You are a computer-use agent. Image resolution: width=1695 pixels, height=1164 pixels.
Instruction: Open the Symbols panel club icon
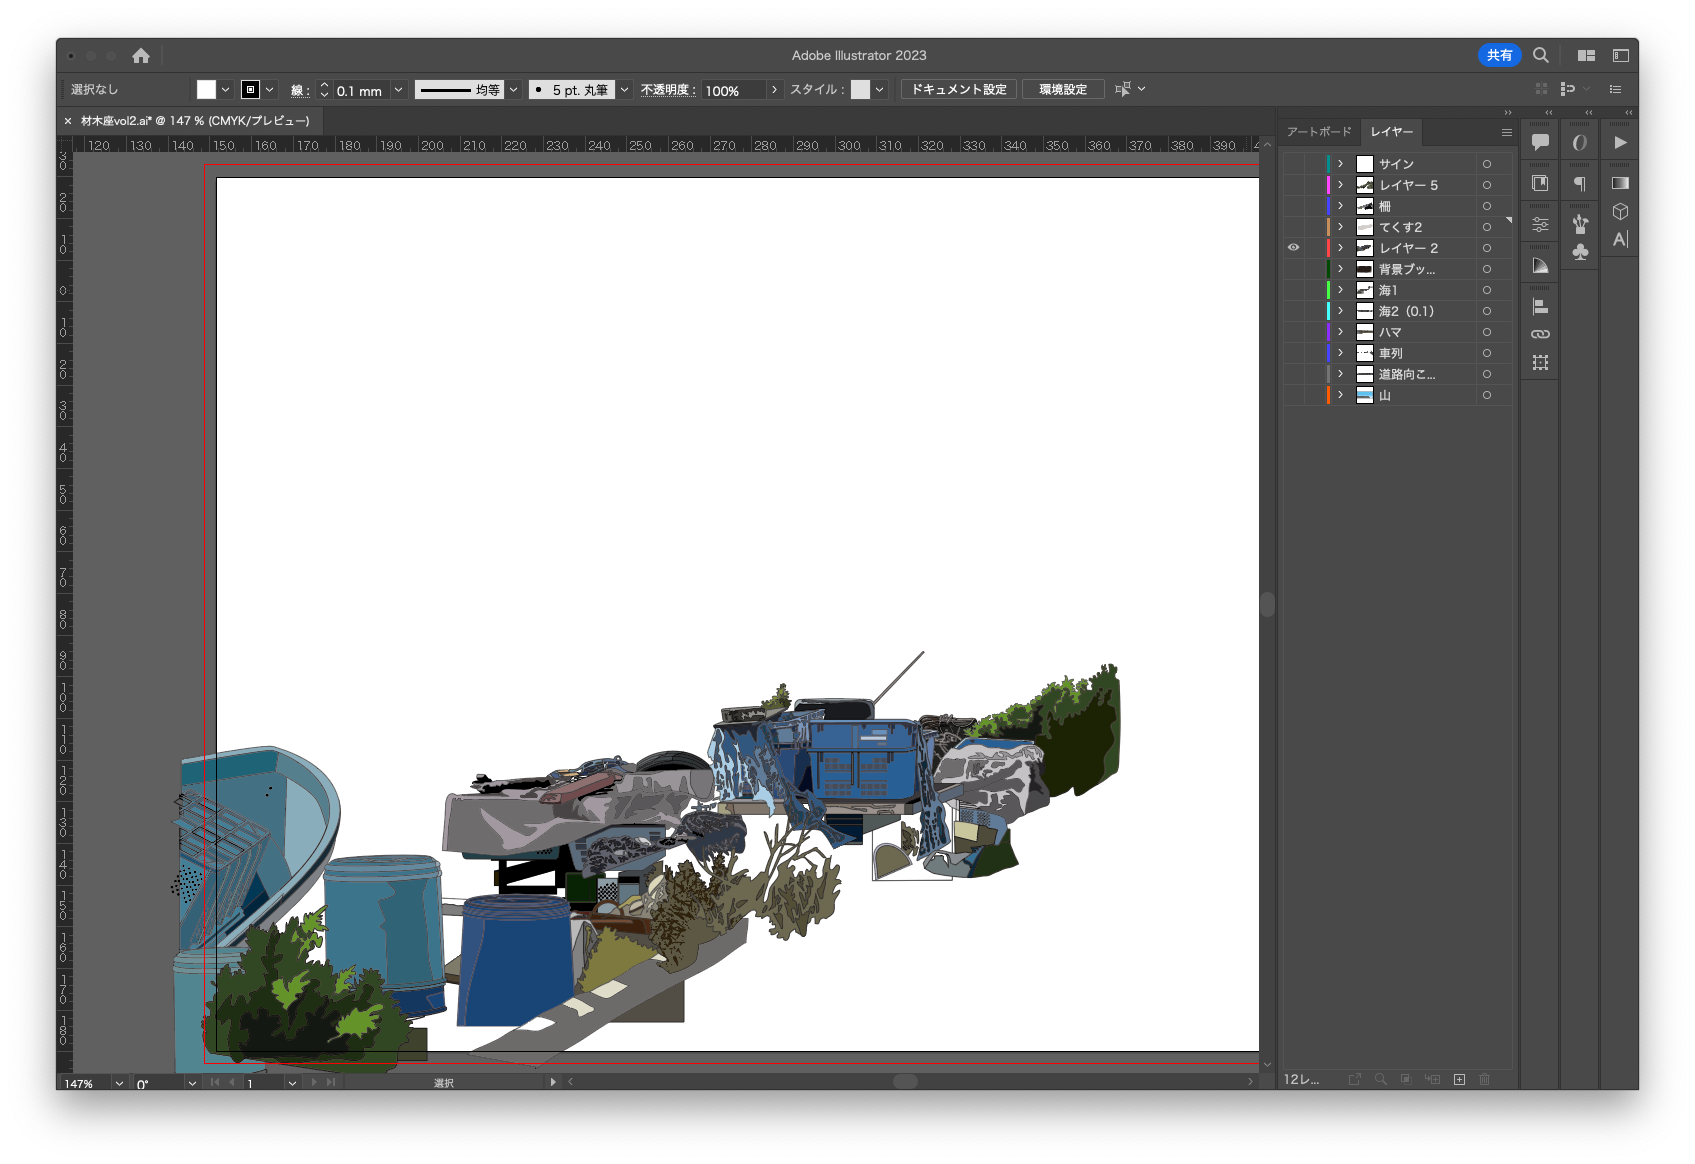coord(1580,252)
